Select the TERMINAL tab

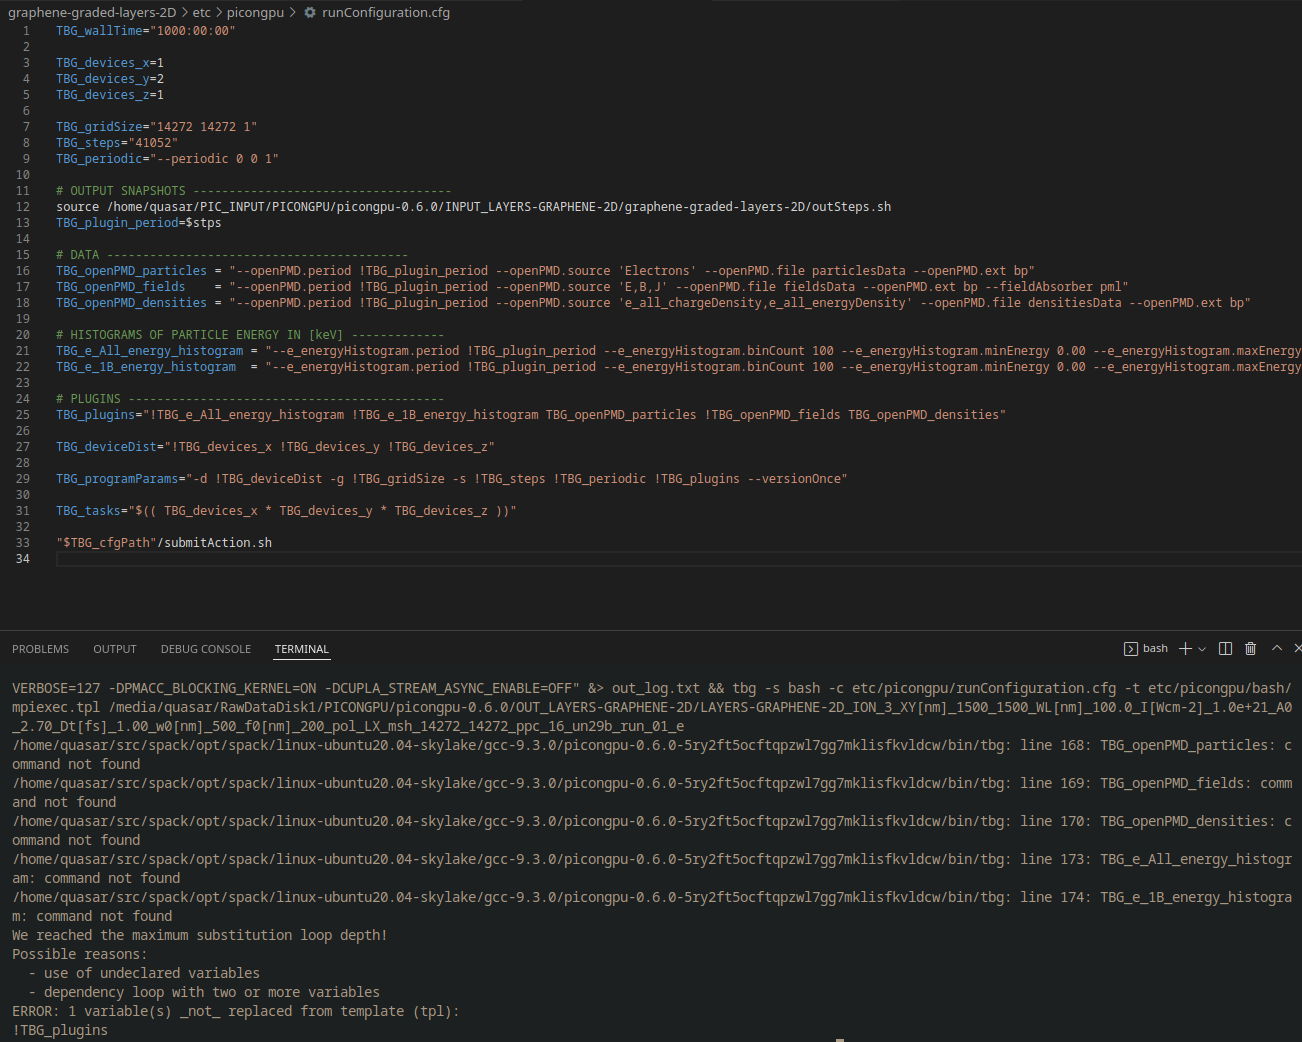pos(301,649)
